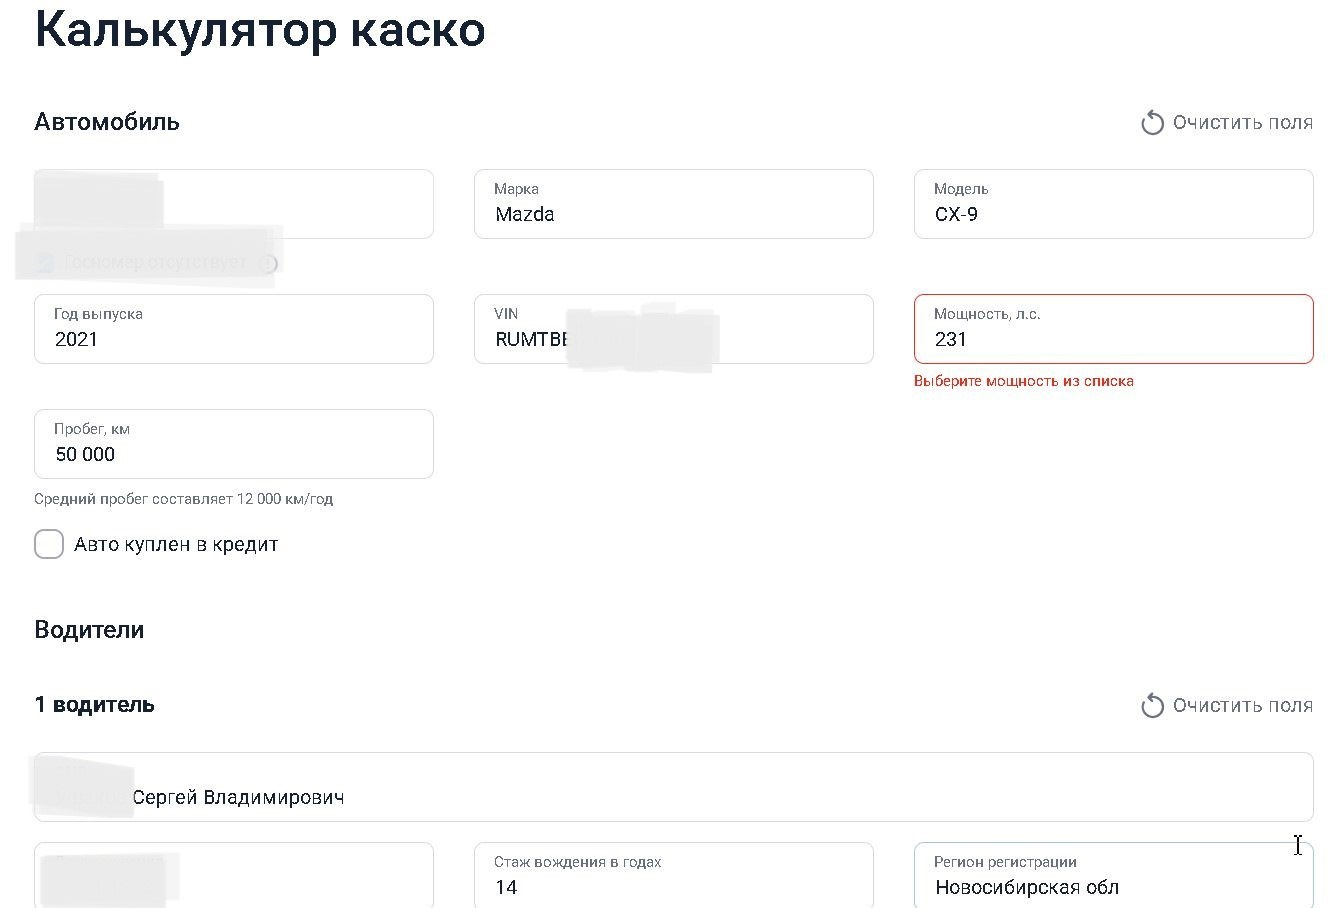The image size is (1341, 908).
Task: Click the info icon near Госномер отсутствует
Action: [x=268, y=264]
